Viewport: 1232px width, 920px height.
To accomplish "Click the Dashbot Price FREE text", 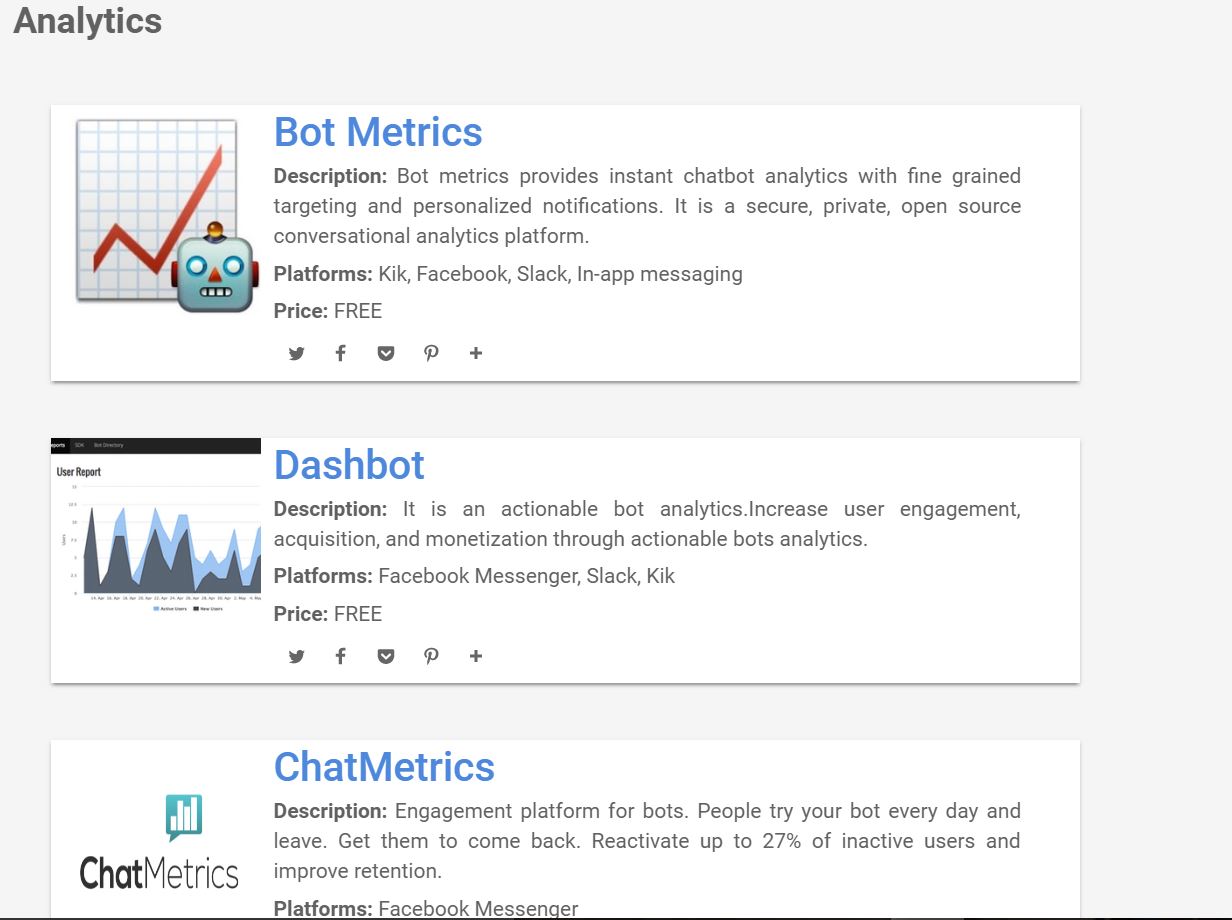I will pos(328,614).
